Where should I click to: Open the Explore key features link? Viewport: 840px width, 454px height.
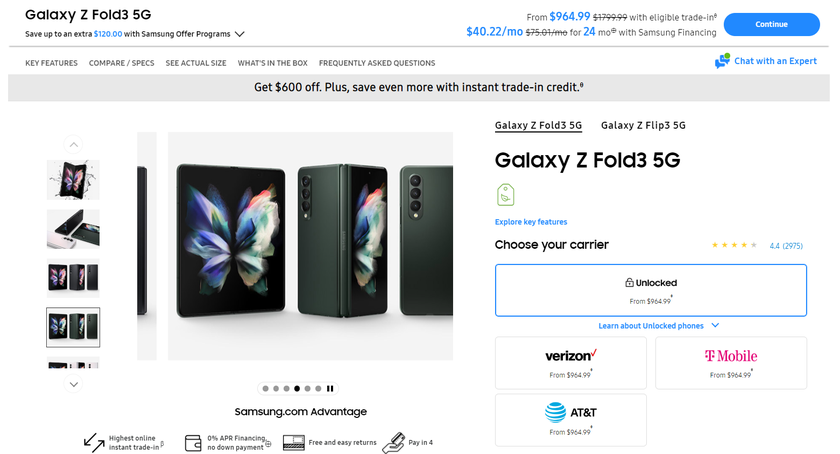coord(531,222)
